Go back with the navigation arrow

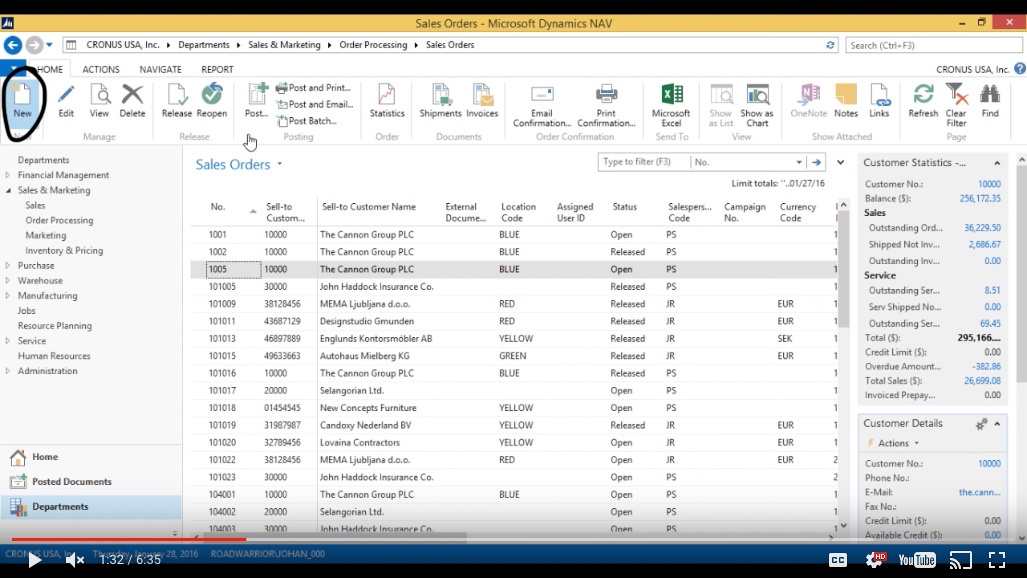pos(12,45)
